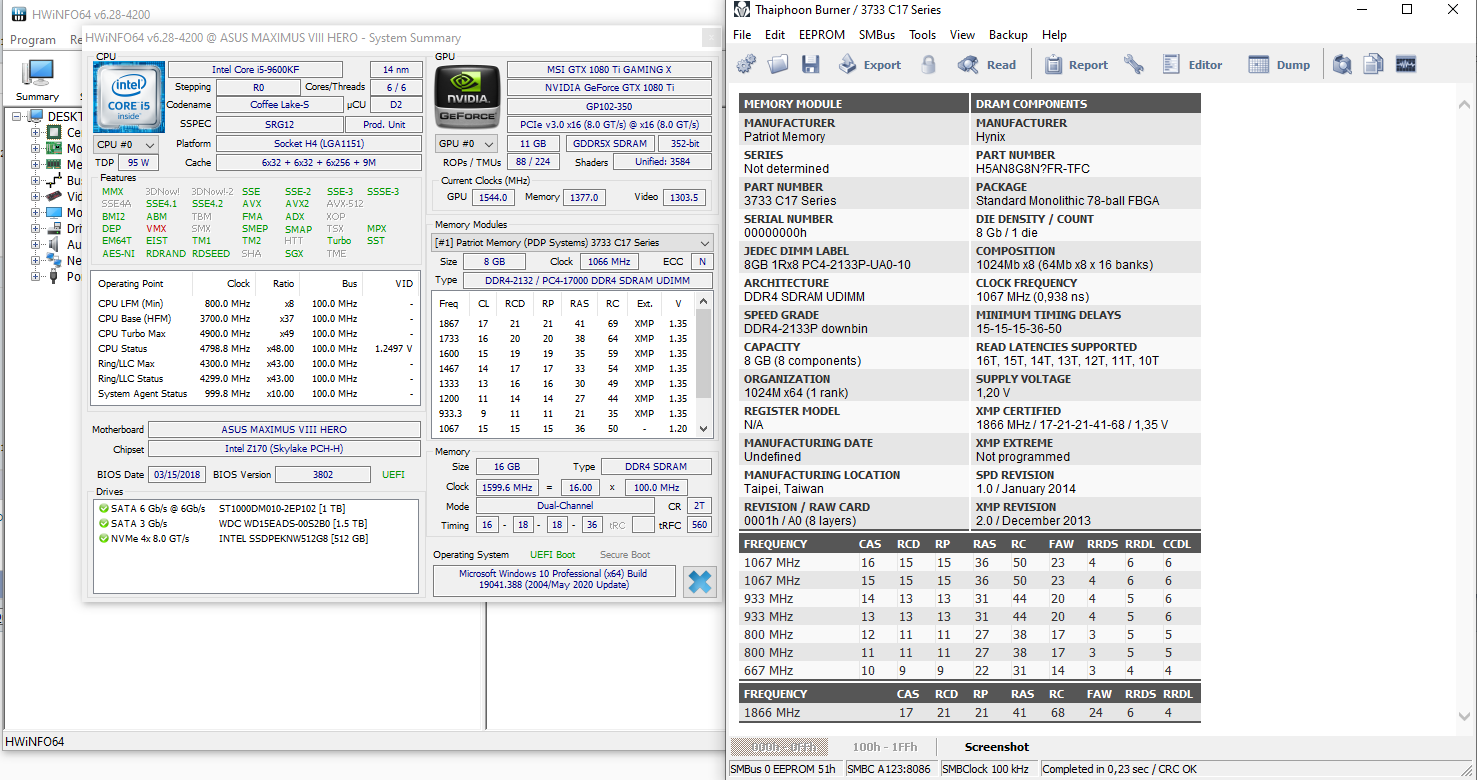Select the network icon in device tree
Viewport: 1477px width, 780px height.
54,261
